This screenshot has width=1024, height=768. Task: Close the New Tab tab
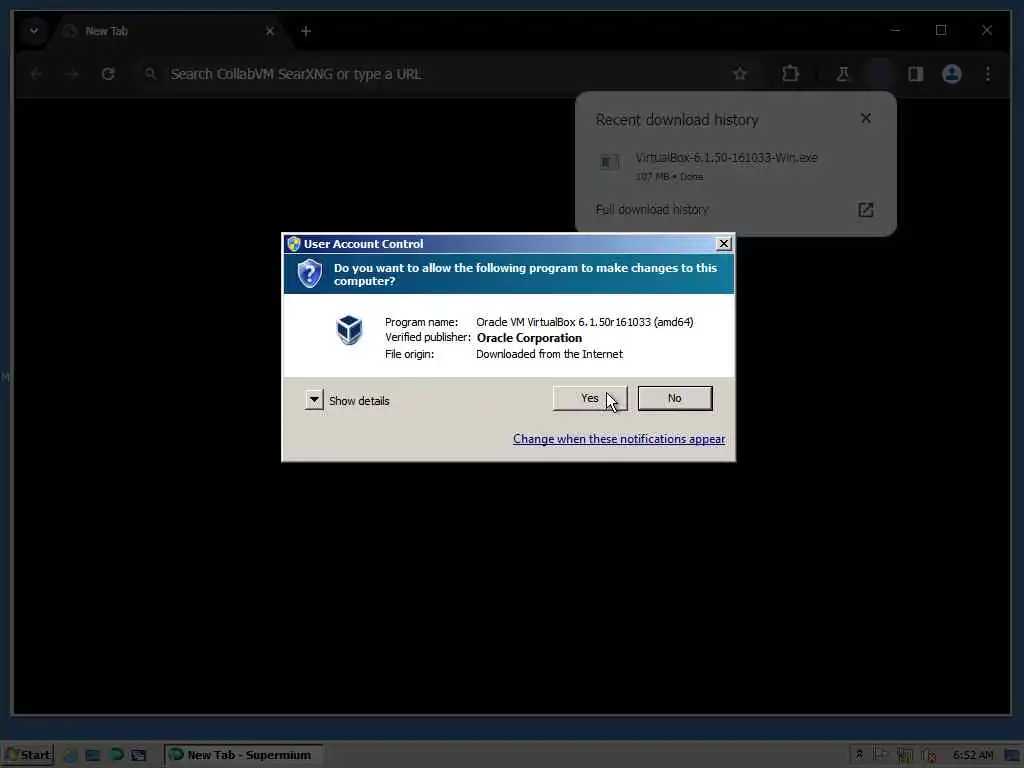(x=270, y=31)
